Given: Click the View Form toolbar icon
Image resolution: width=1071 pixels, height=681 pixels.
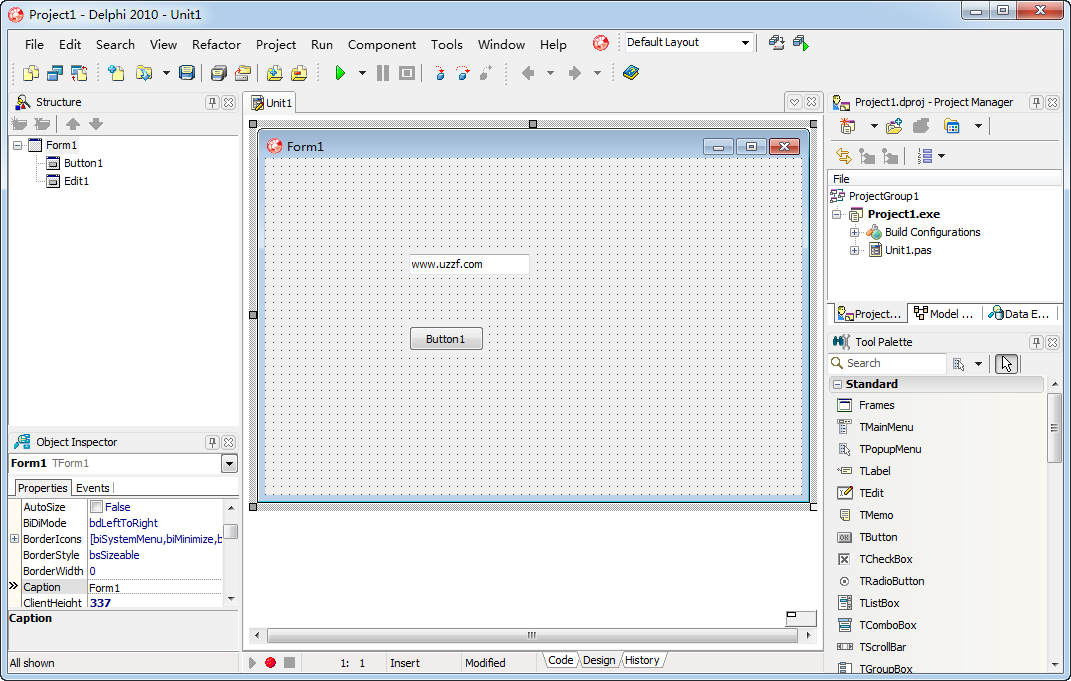Looking at the screenshot, I should (55, 73).
